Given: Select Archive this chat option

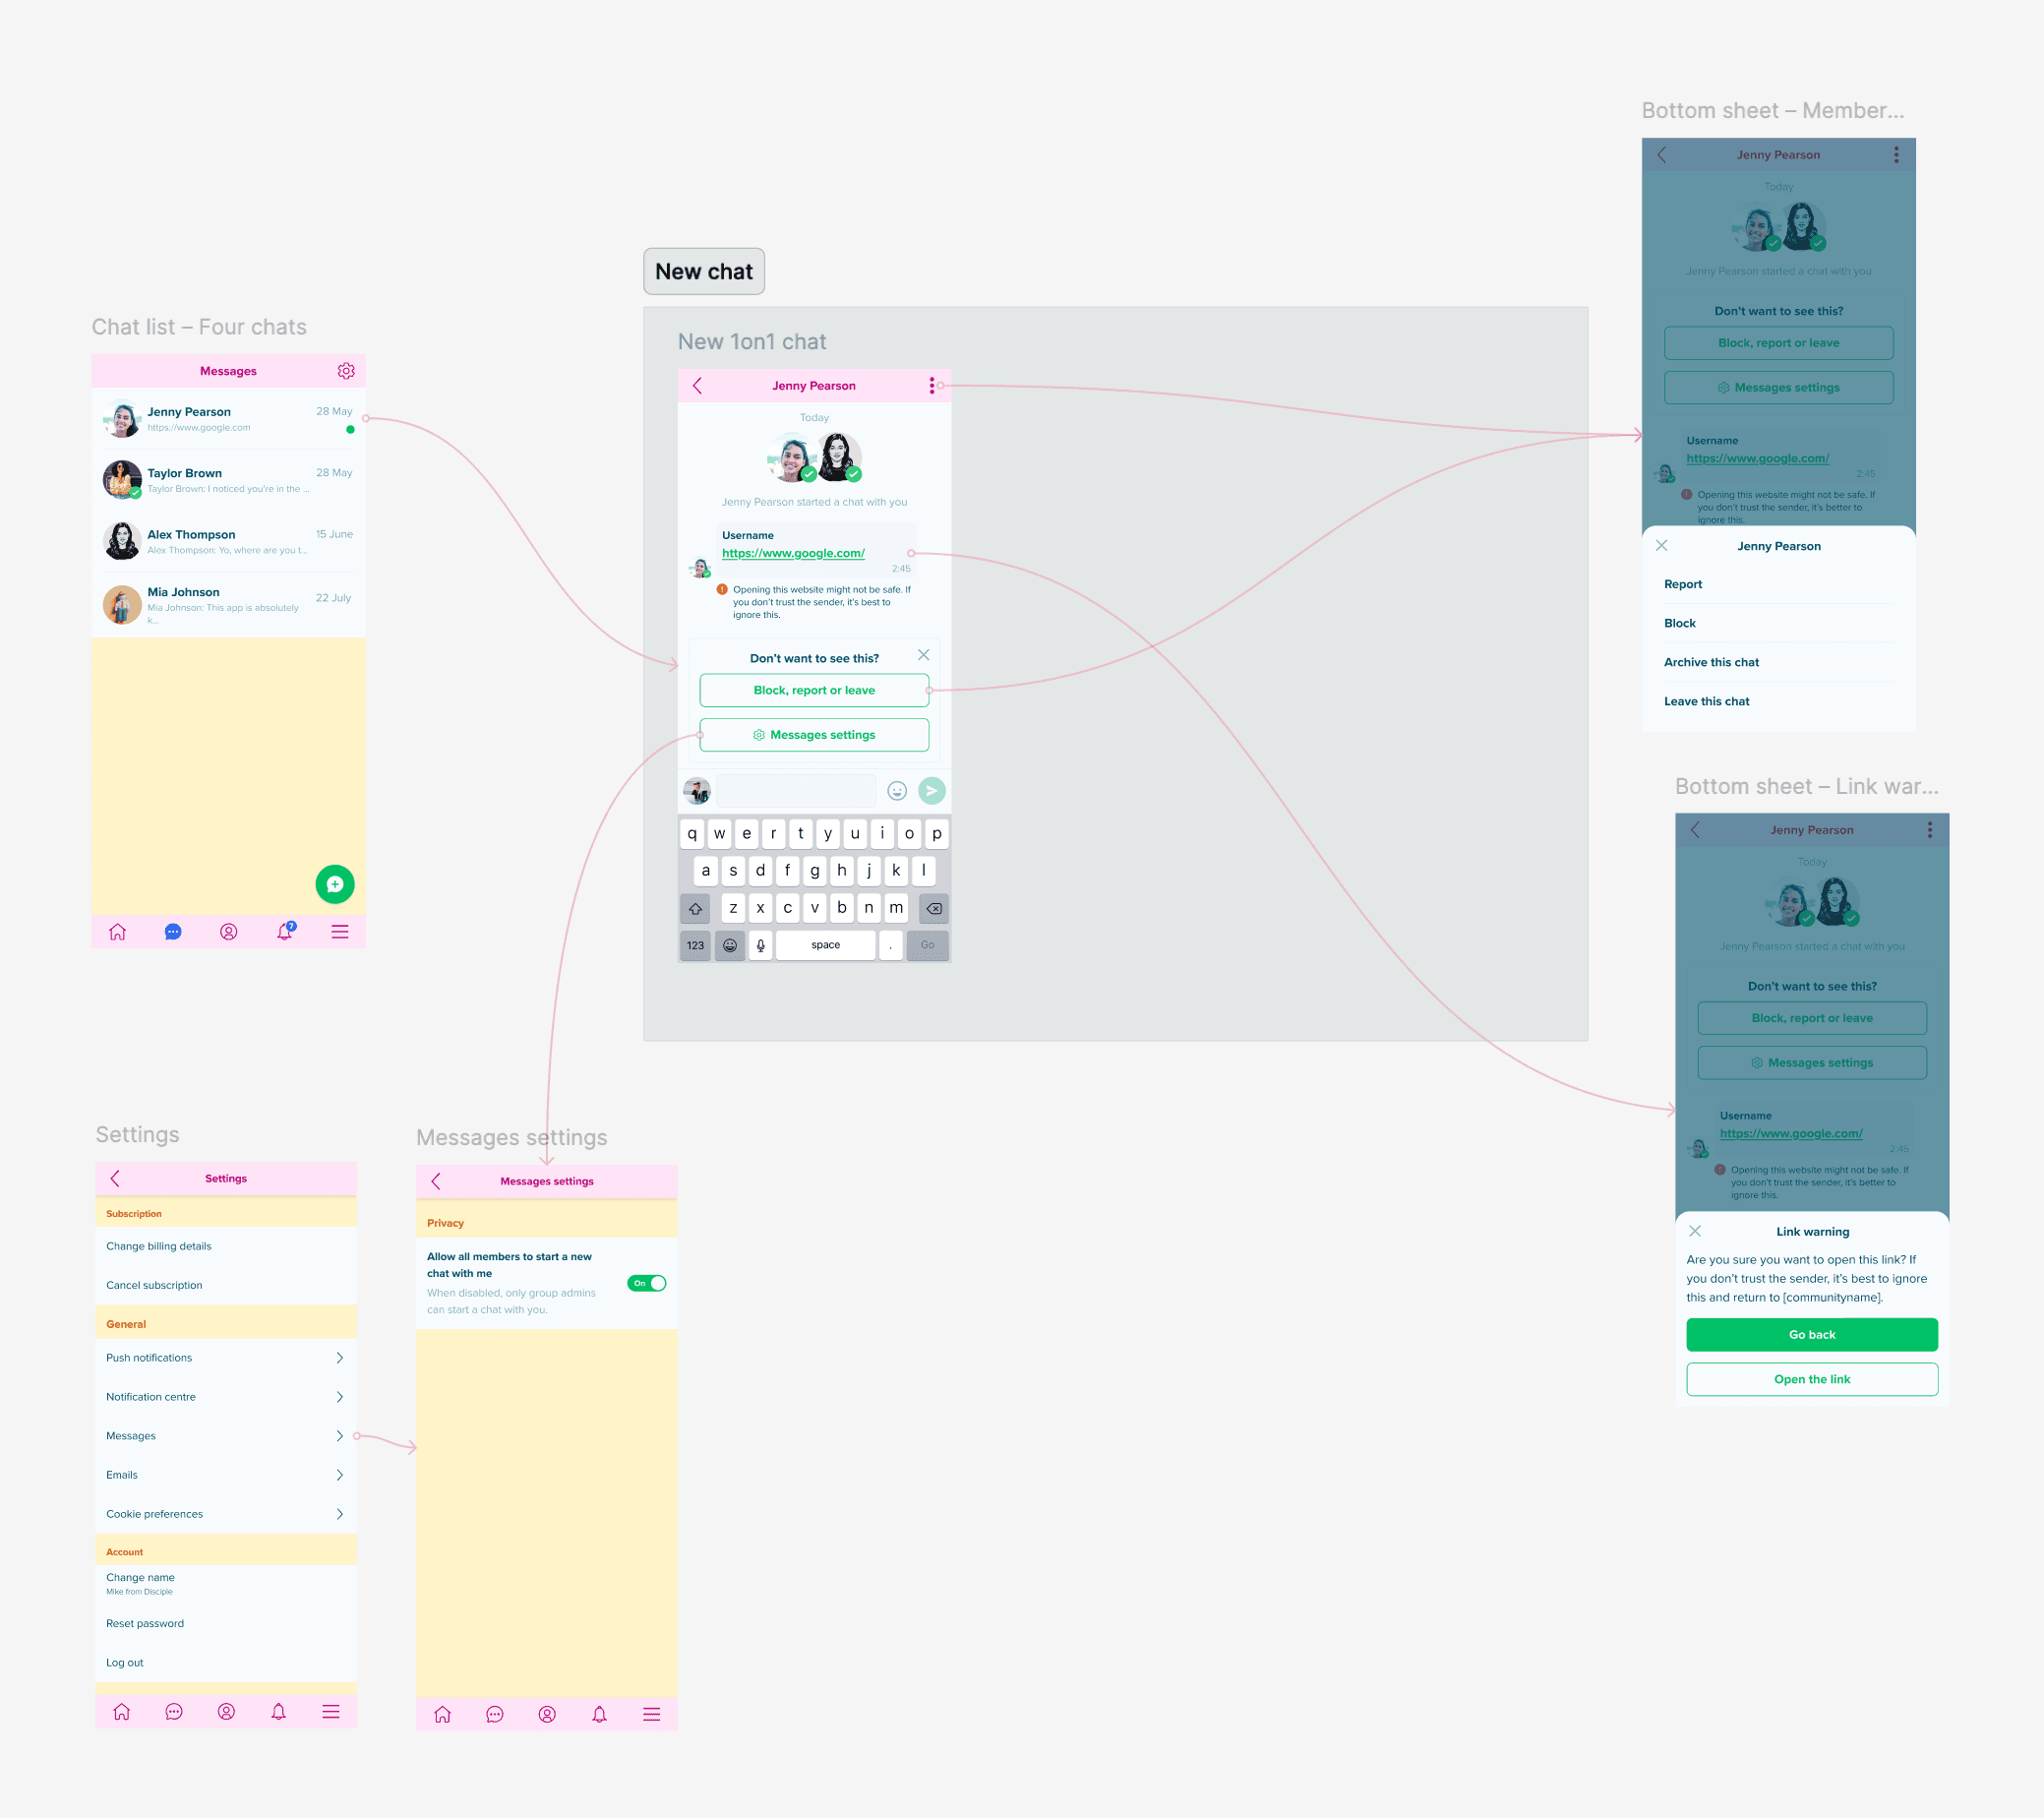Looking at the screenshot, I should click(1779, 663).
